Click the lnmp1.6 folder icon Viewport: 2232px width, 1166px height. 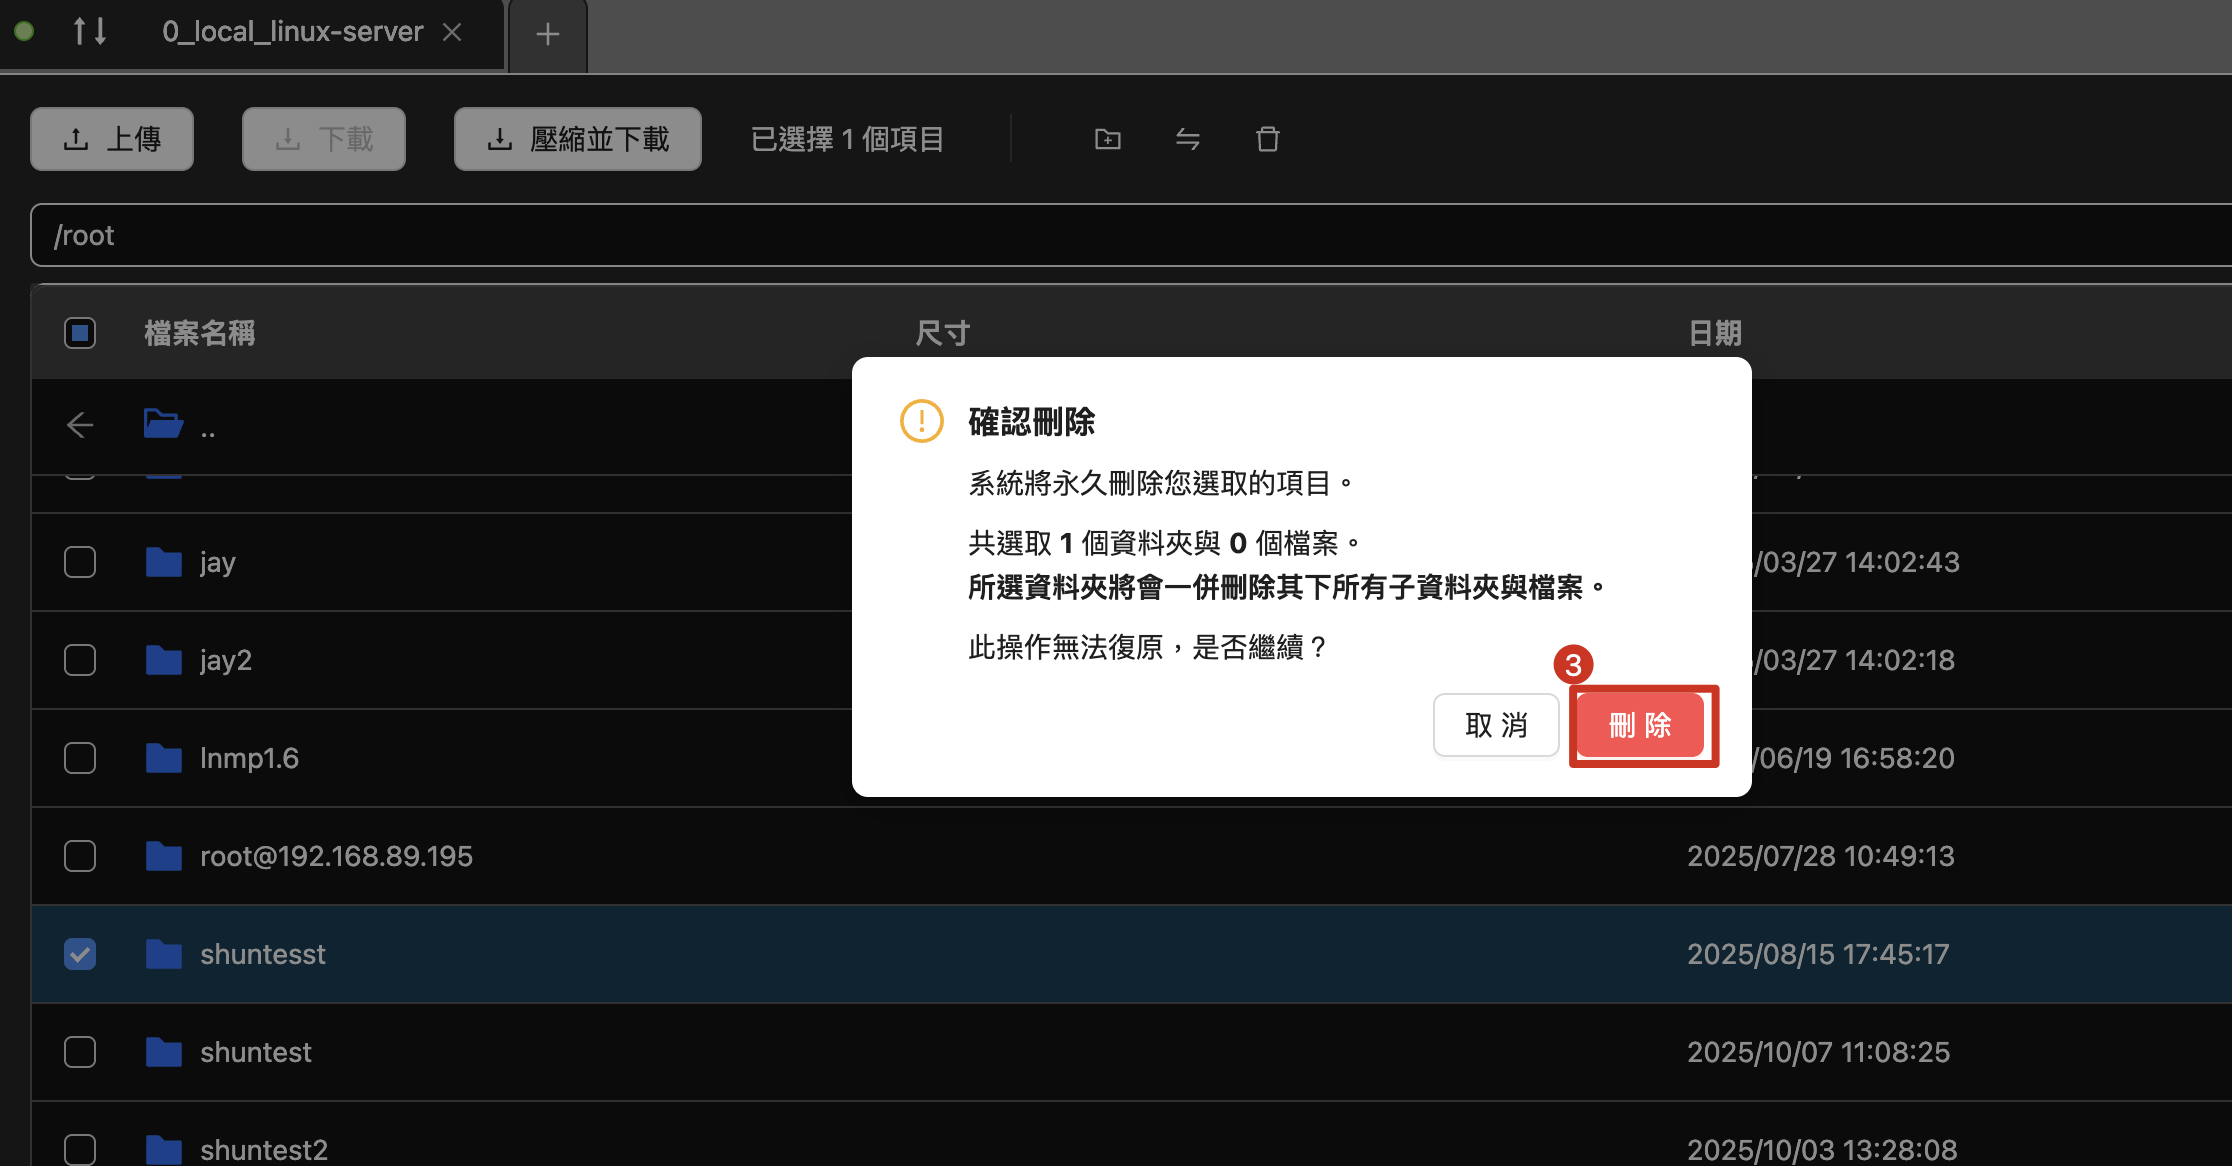(163, 758)
